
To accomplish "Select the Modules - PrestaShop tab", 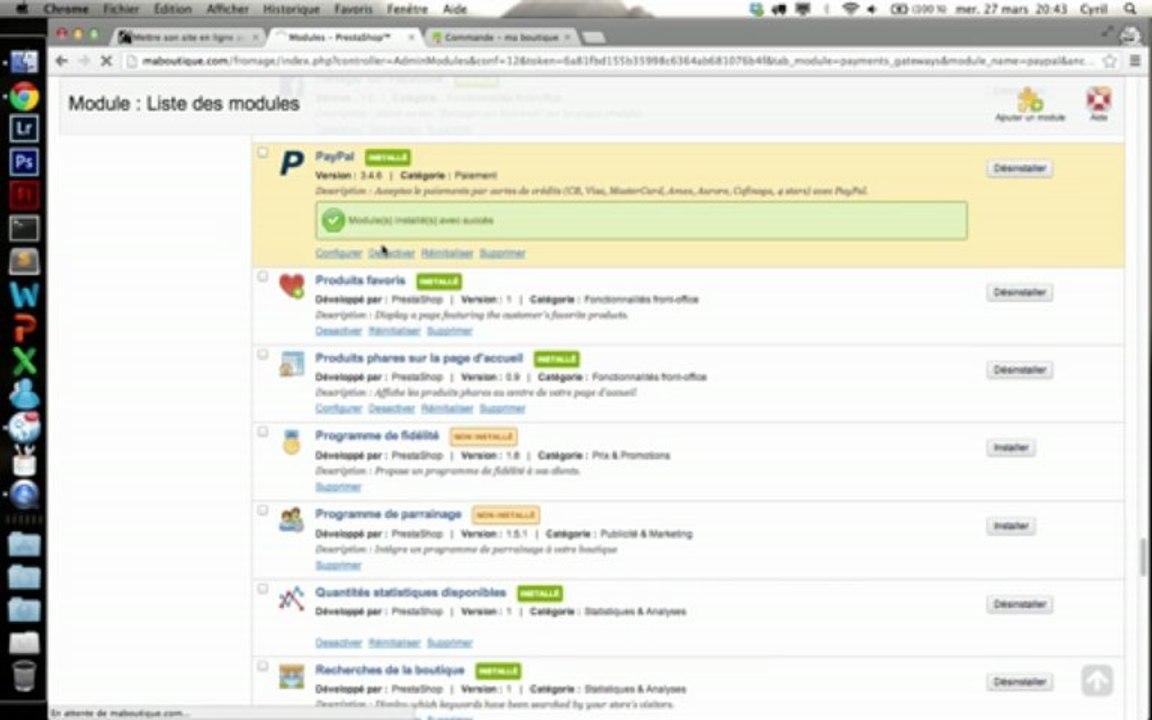I will (344, 37).
